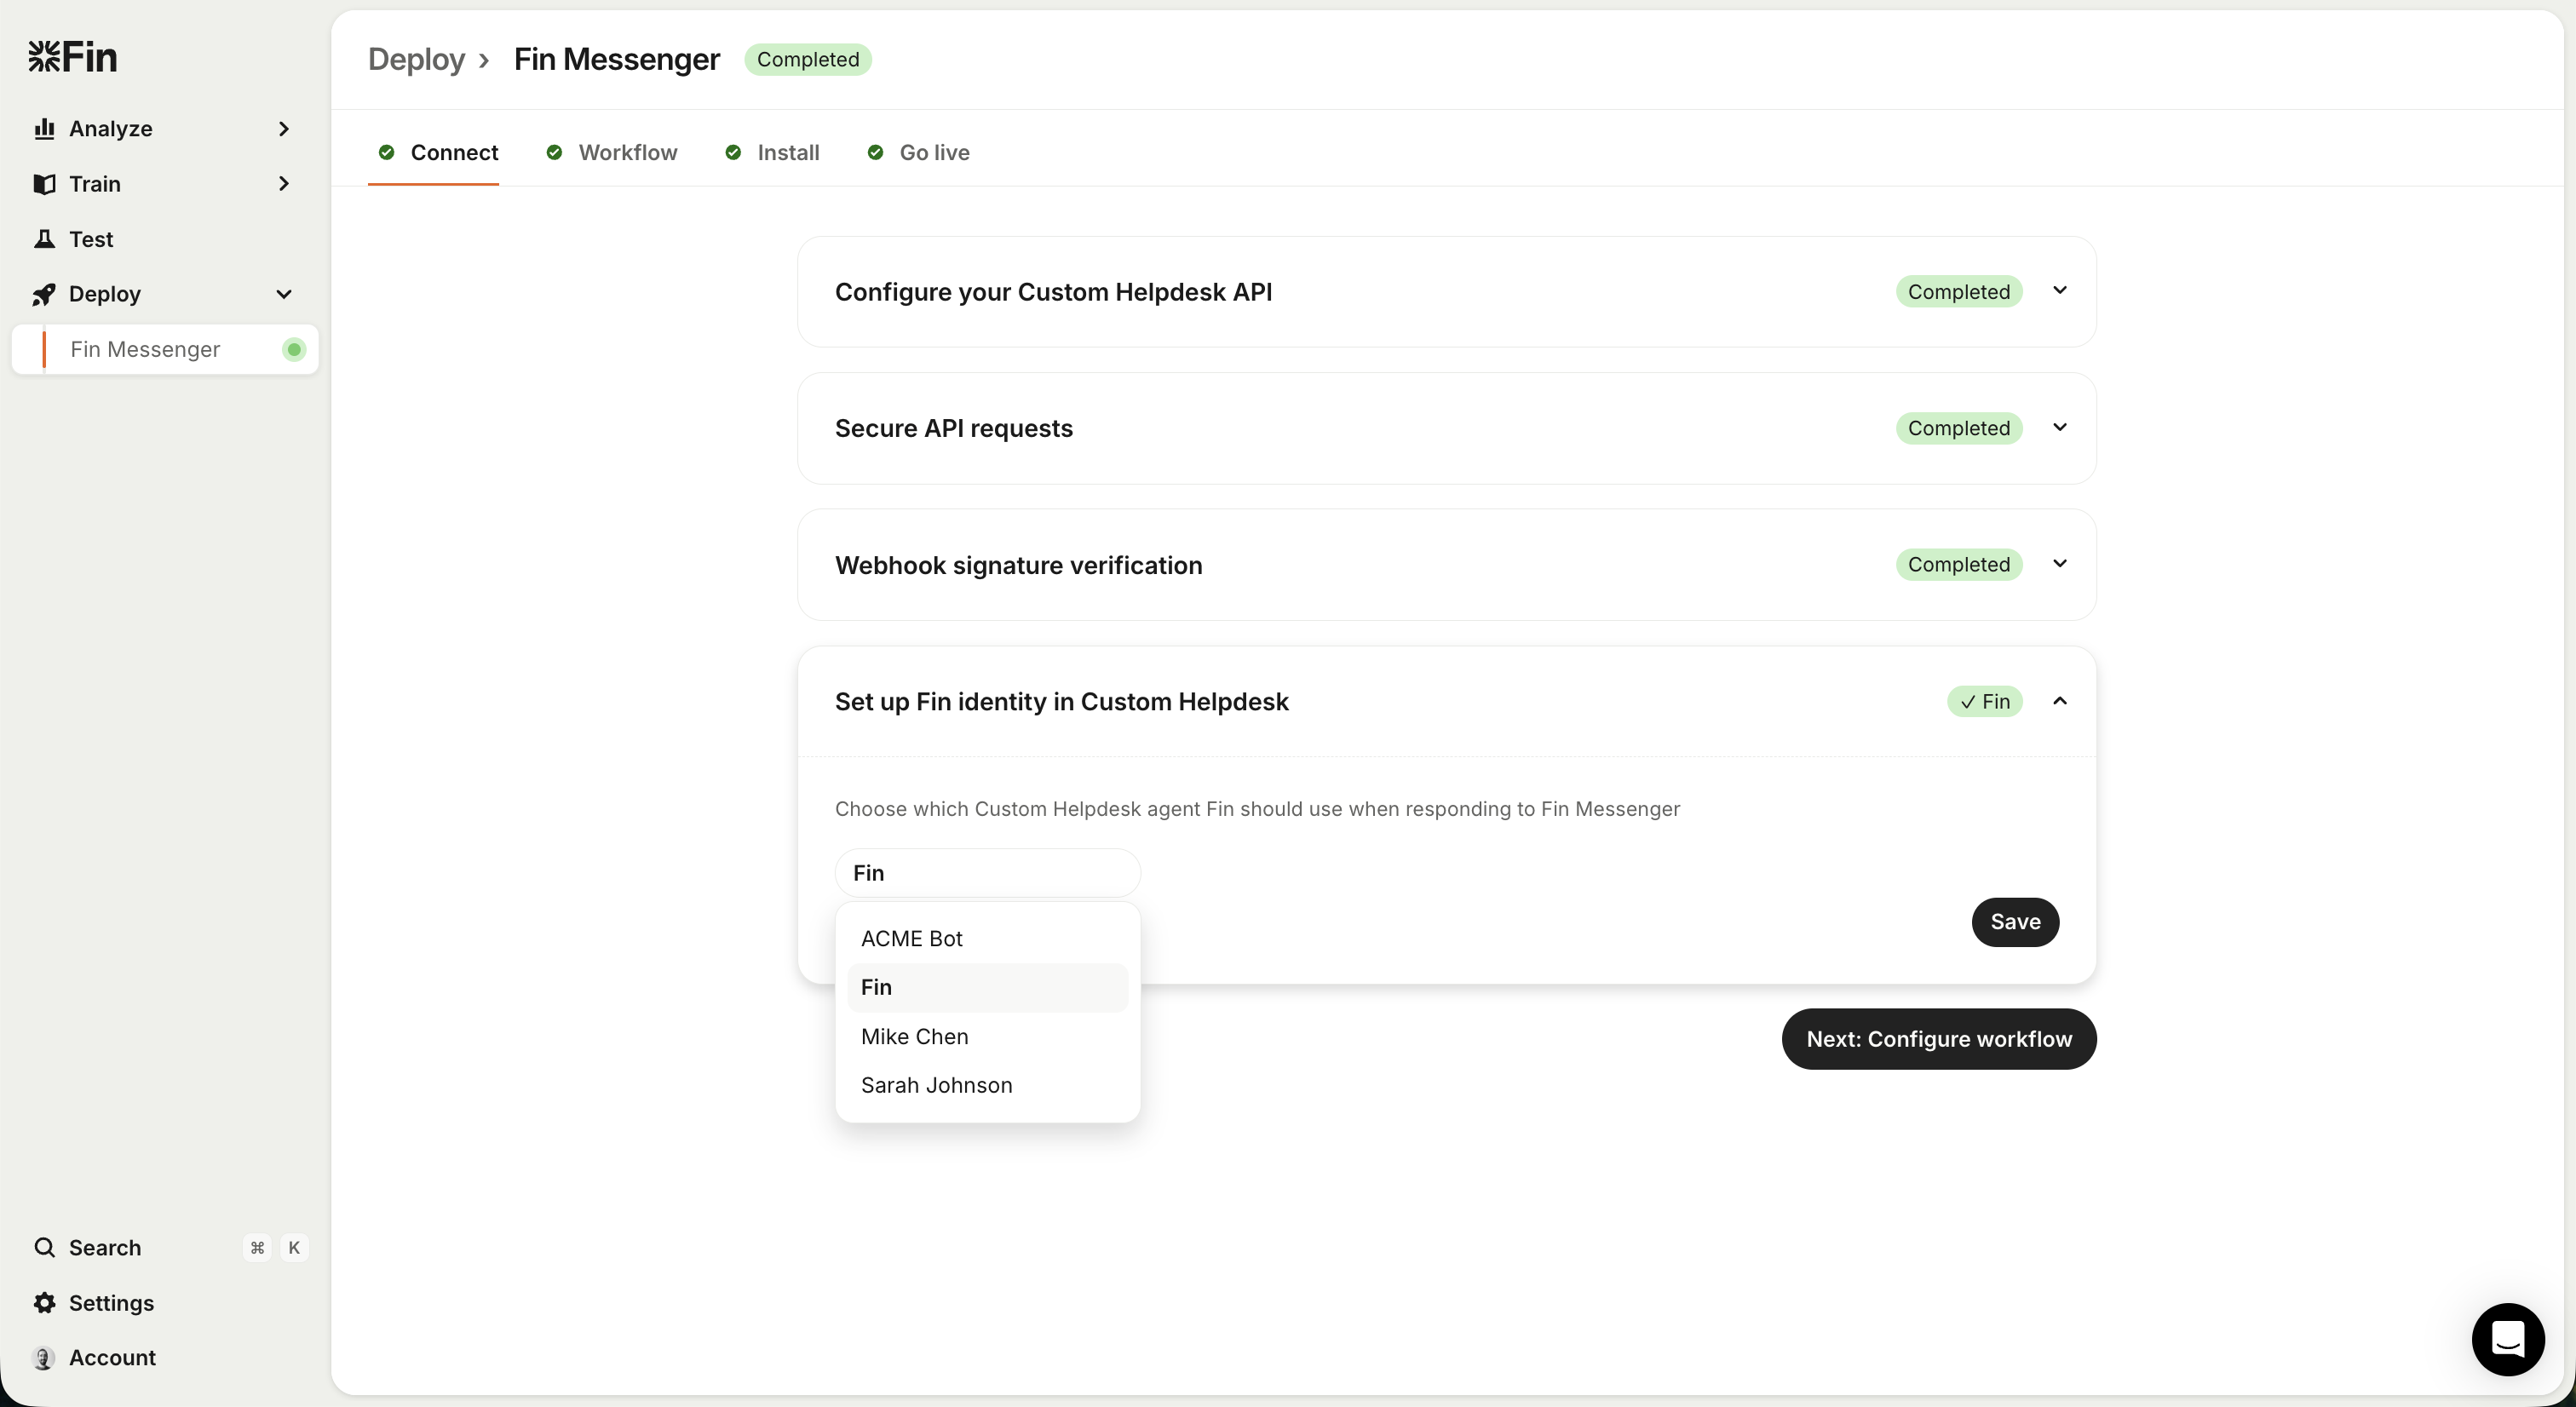
Task: Click the Test flask icon
Action: (44, 239)
